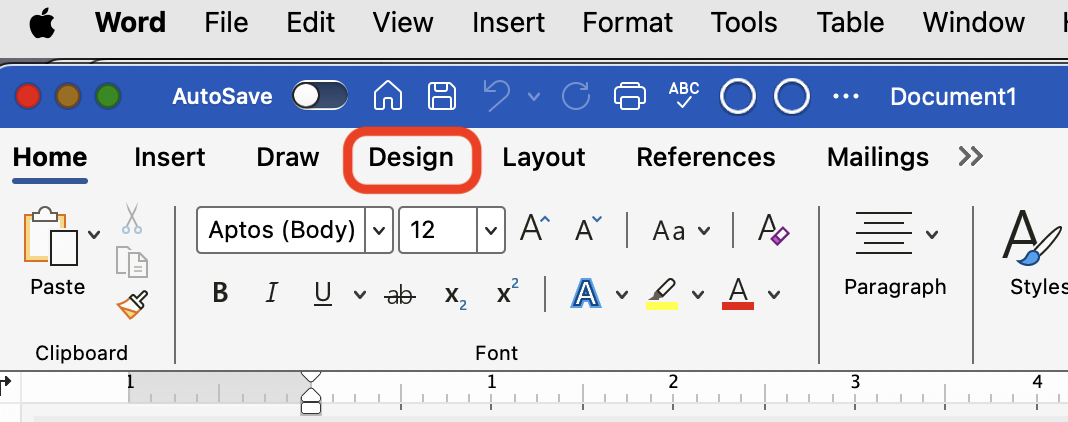Click the Redo icon

(x=576, y=96)
